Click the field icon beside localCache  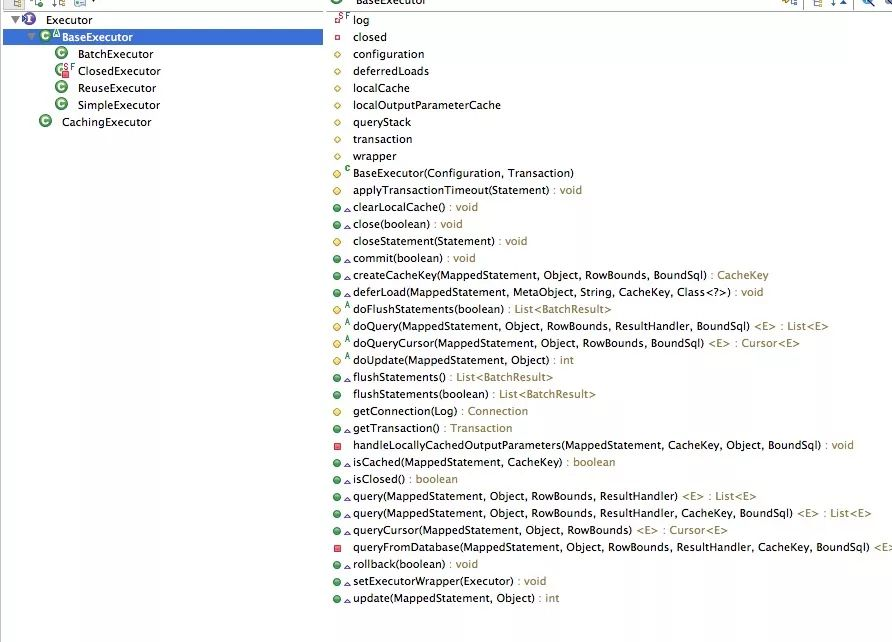tap(337, 89)
